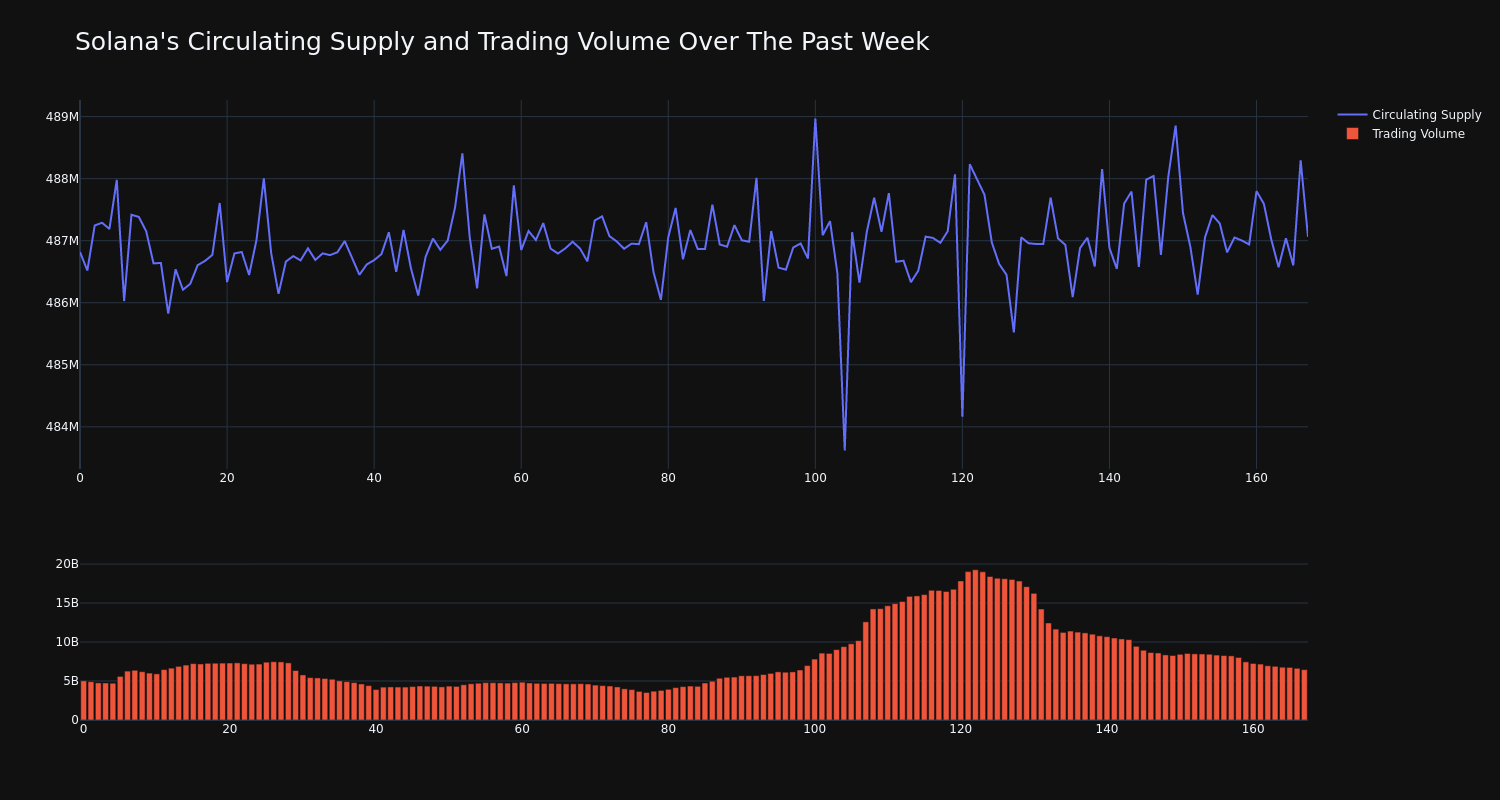This screenshot has height=800, width=1500.
Task: Click the 60 x-axis tick on supply chart
Action: point(521,478)
